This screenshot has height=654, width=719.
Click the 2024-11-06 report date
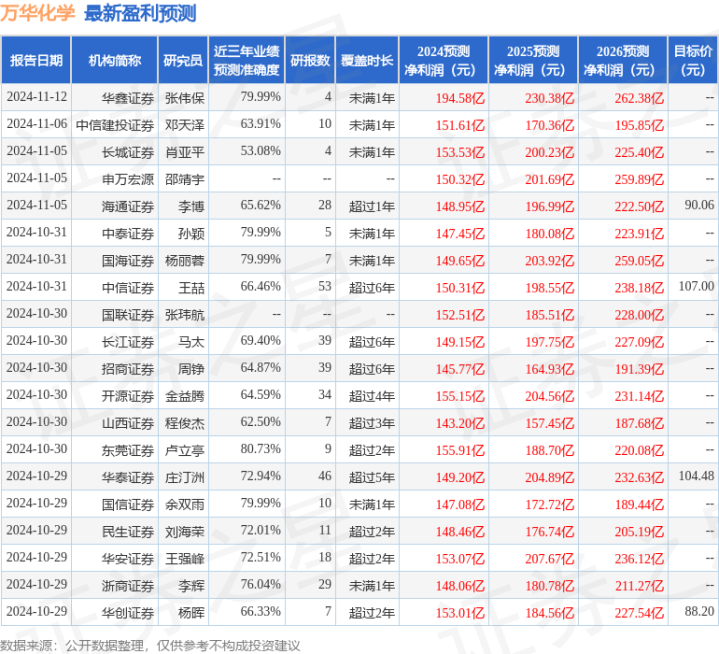[x=37, y=124]
